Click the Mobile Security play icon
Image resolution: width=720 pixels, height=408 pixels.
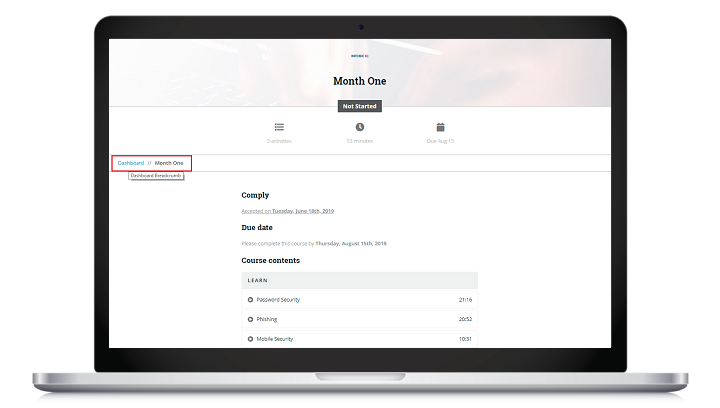pyautogui.click(x=250, y=339)
